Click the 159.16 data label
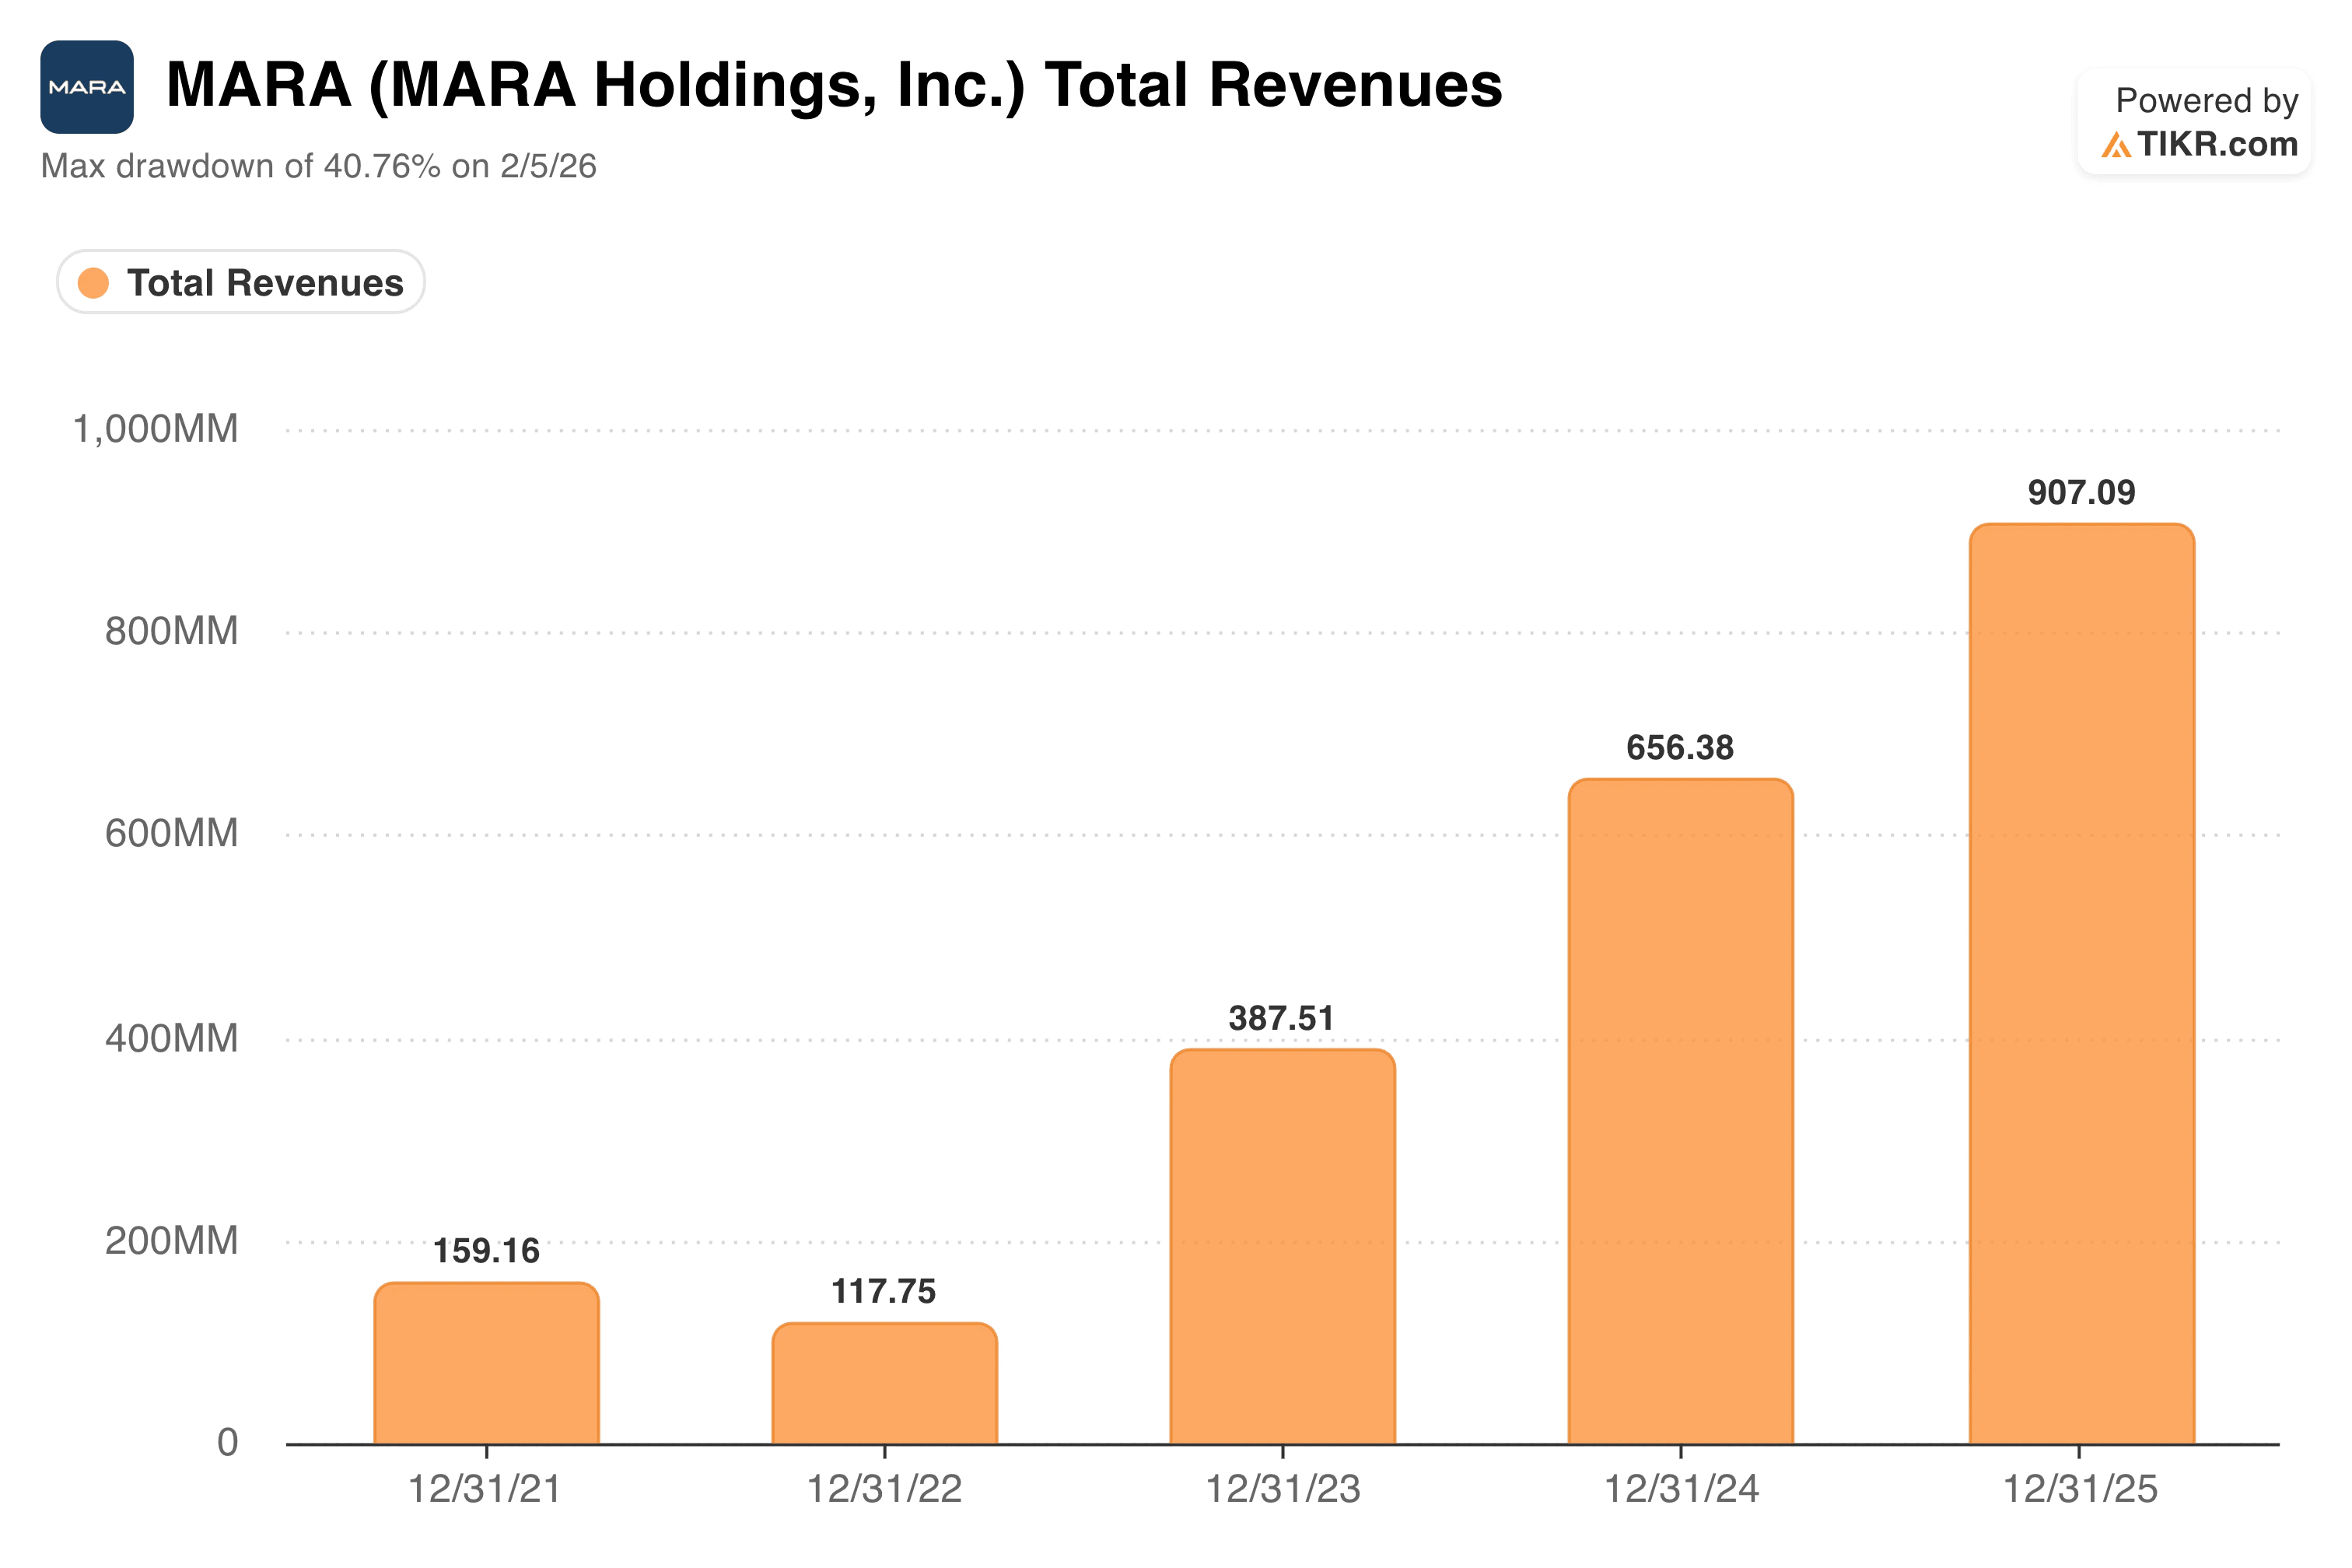The image size is (2352, 1568). pos(486,1251)
